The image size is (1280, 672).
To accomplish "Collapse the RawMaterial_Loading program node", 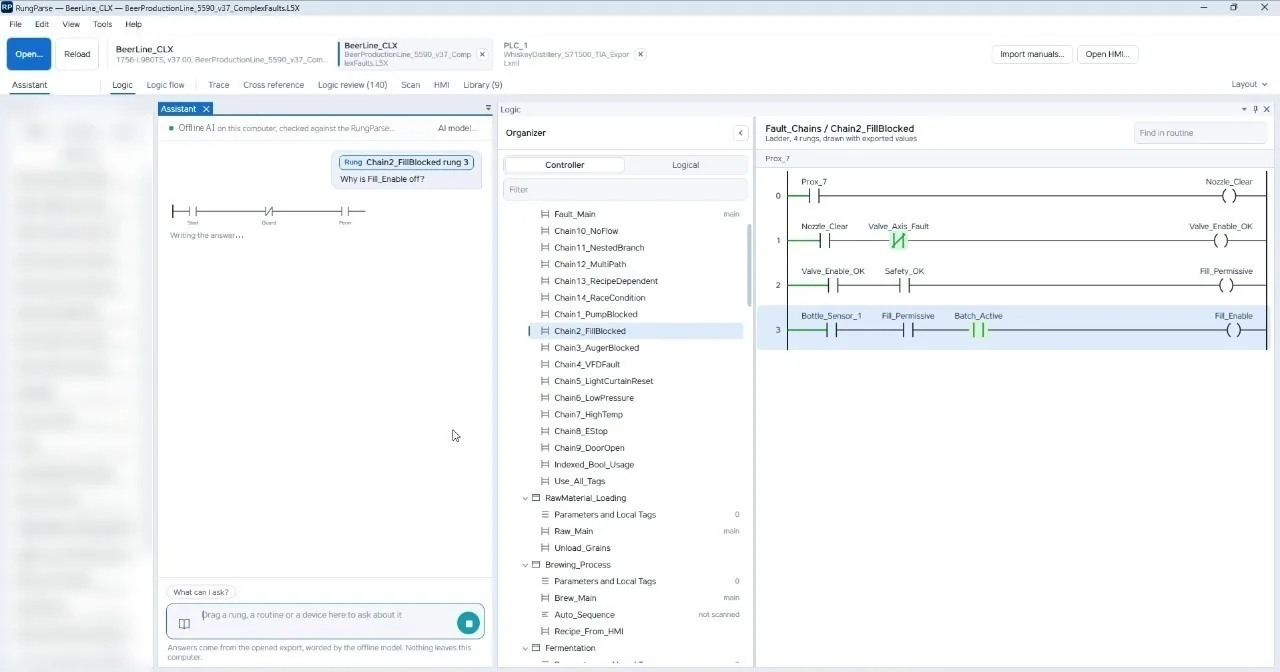I will click(525, 498).
